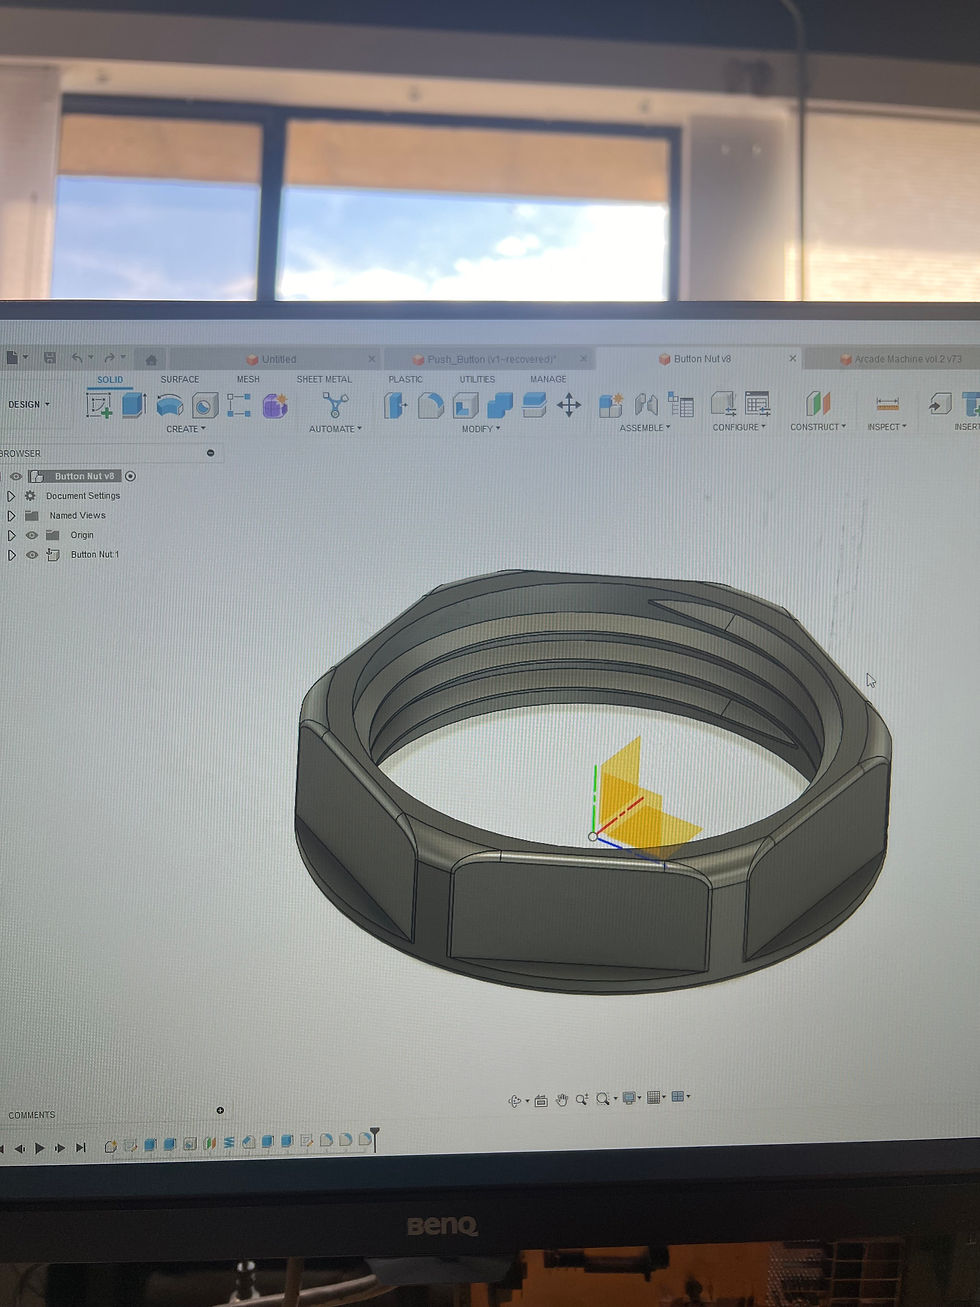Expand Named Views tree node

tap(11, 516)
